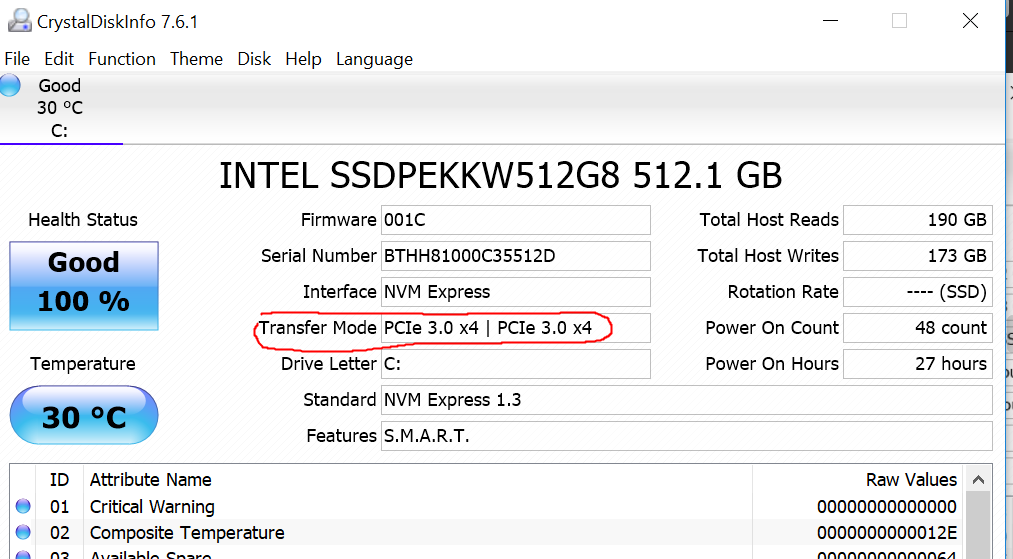This screenshot has width=1013, height=559.
Task: Click the scroll up arrow of attribute list
Action: coord(978,480)
